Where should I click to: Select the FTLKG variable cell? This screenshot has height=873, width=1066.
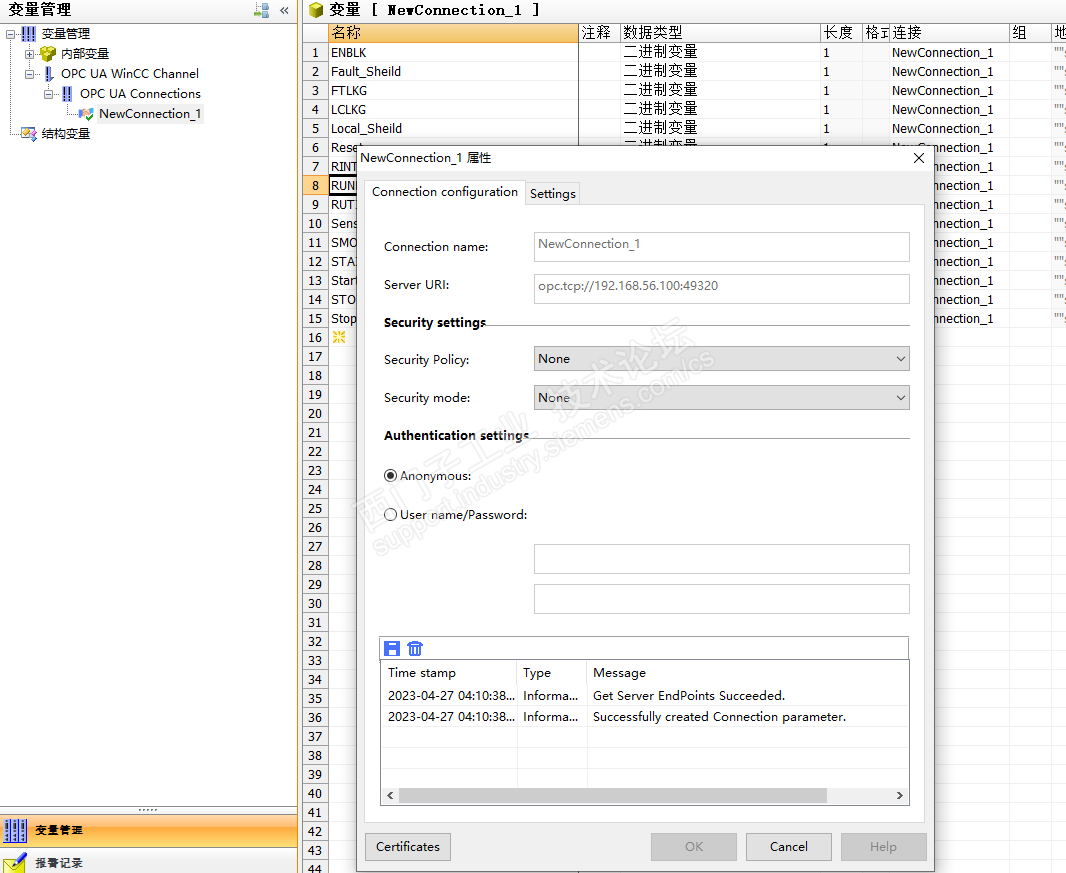(453, 90)
